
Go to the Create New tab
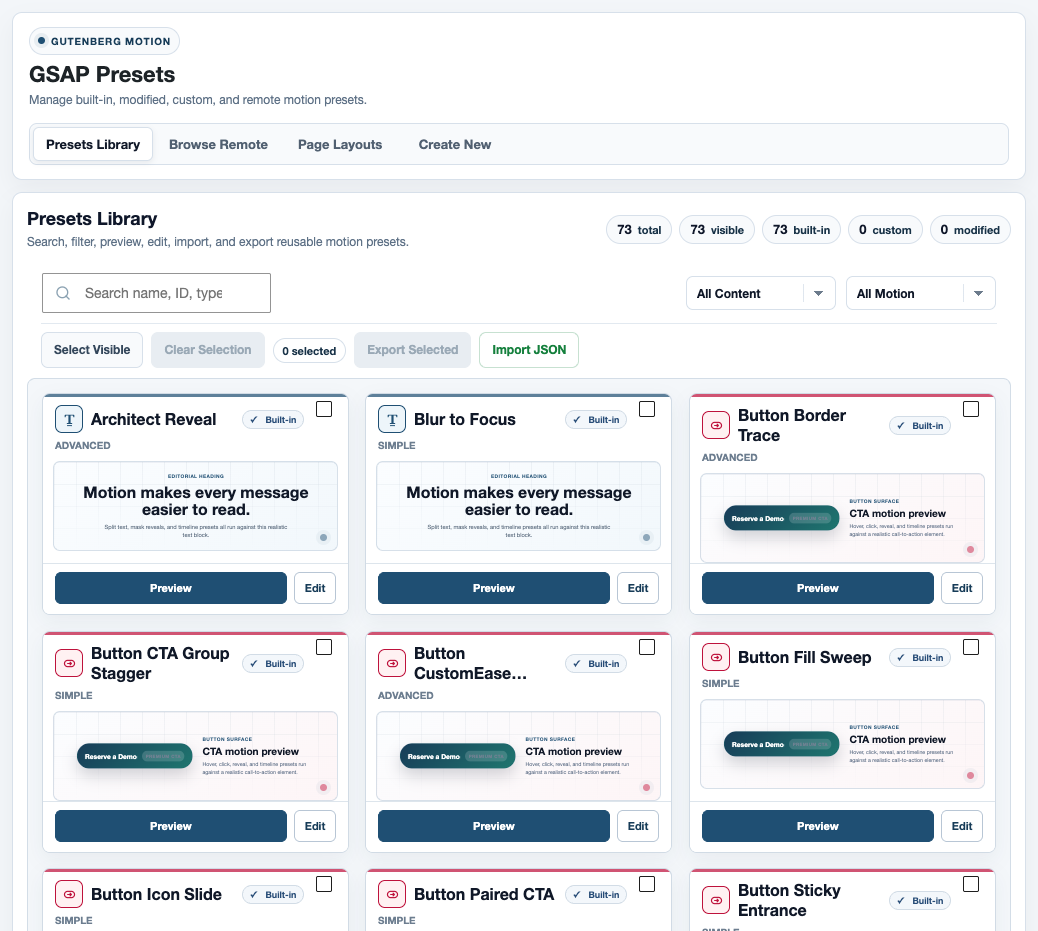pyautogui.click(x=455, y=144)
